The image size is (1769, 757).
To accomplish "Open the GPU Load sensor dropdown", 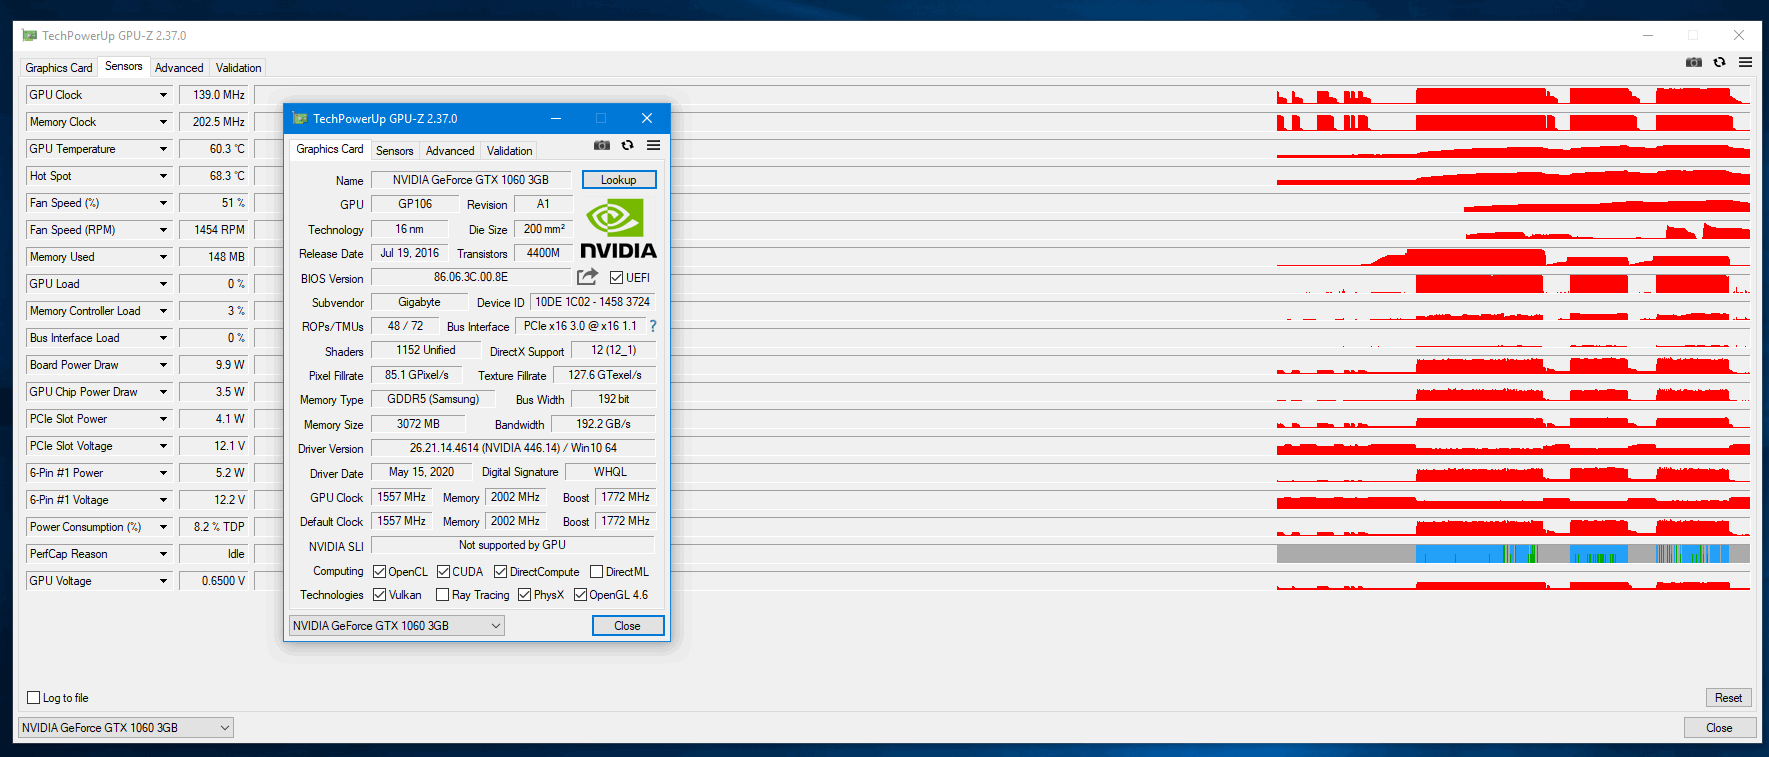I will pyautogui.click(x=163, y=284).
